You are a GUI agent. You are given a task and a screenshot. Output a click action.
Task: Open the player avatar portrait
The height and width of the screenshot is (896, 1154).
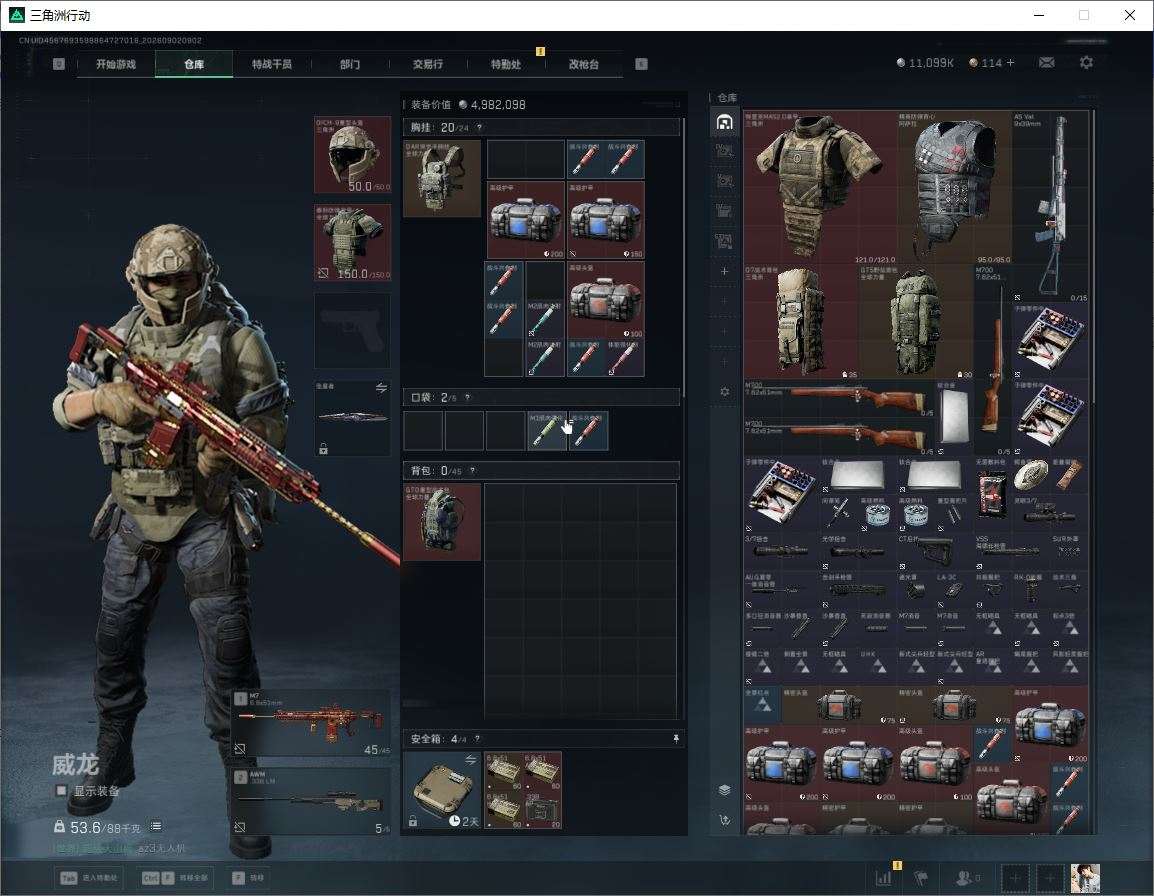tap(1086, 878)
